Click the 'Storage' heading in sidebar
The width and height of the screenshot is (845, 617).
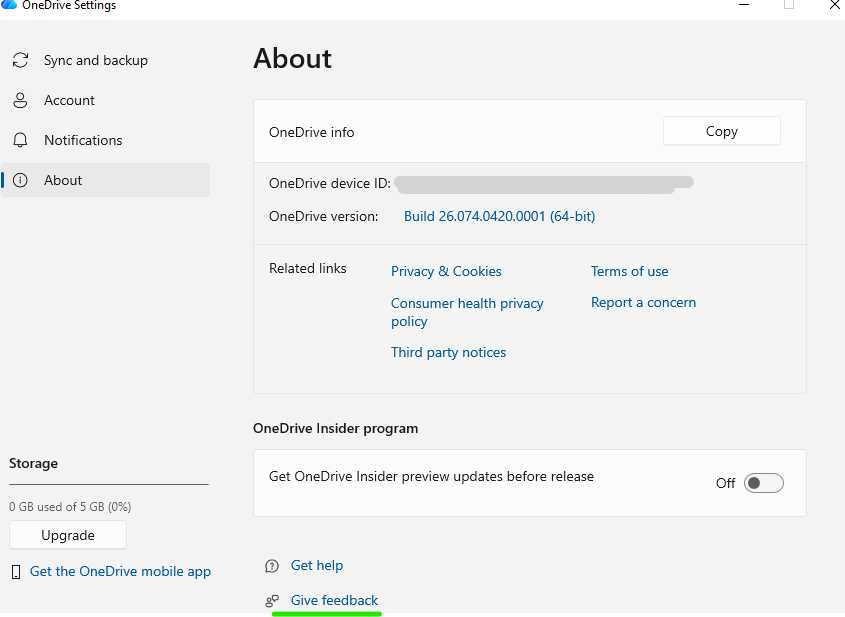(33, 463)
